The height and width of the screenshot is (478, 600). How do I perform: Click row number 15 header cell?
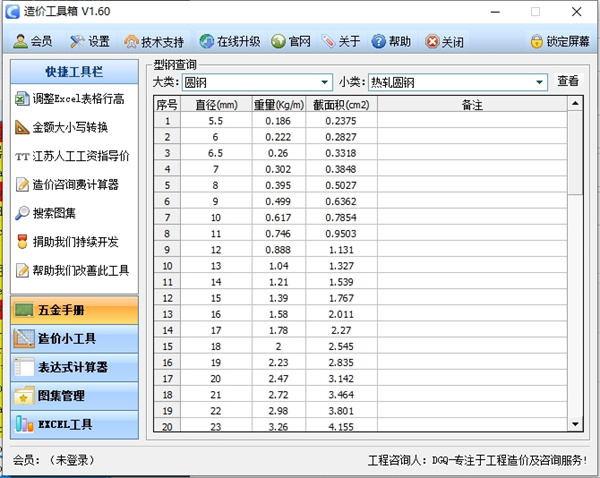(x=167, y=346)
